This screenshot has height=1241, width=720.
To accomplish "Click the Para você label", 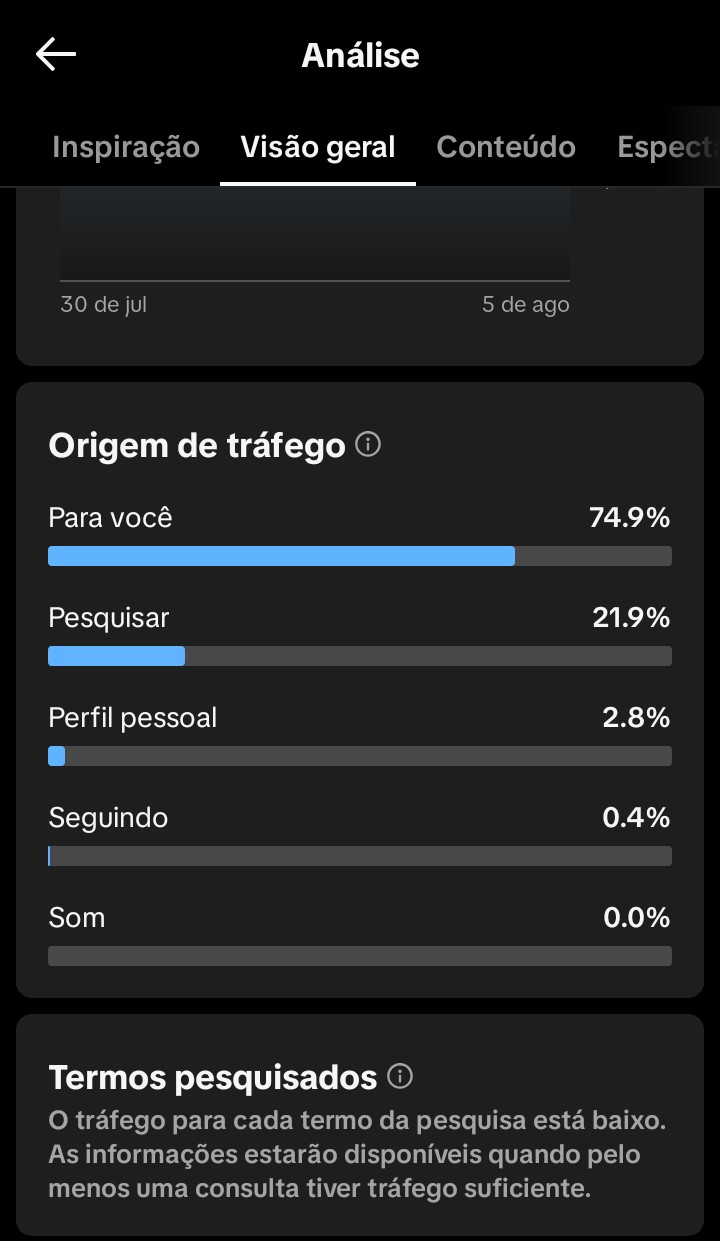I will [x=110, y=518].
